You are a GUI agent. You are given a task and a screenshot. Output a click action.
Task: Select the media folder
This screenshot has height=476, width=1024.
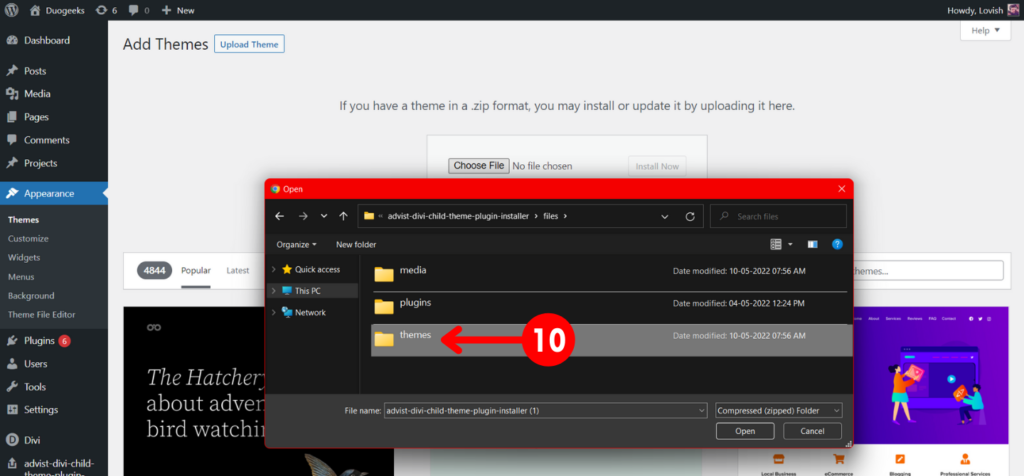(x=611, y=273)
